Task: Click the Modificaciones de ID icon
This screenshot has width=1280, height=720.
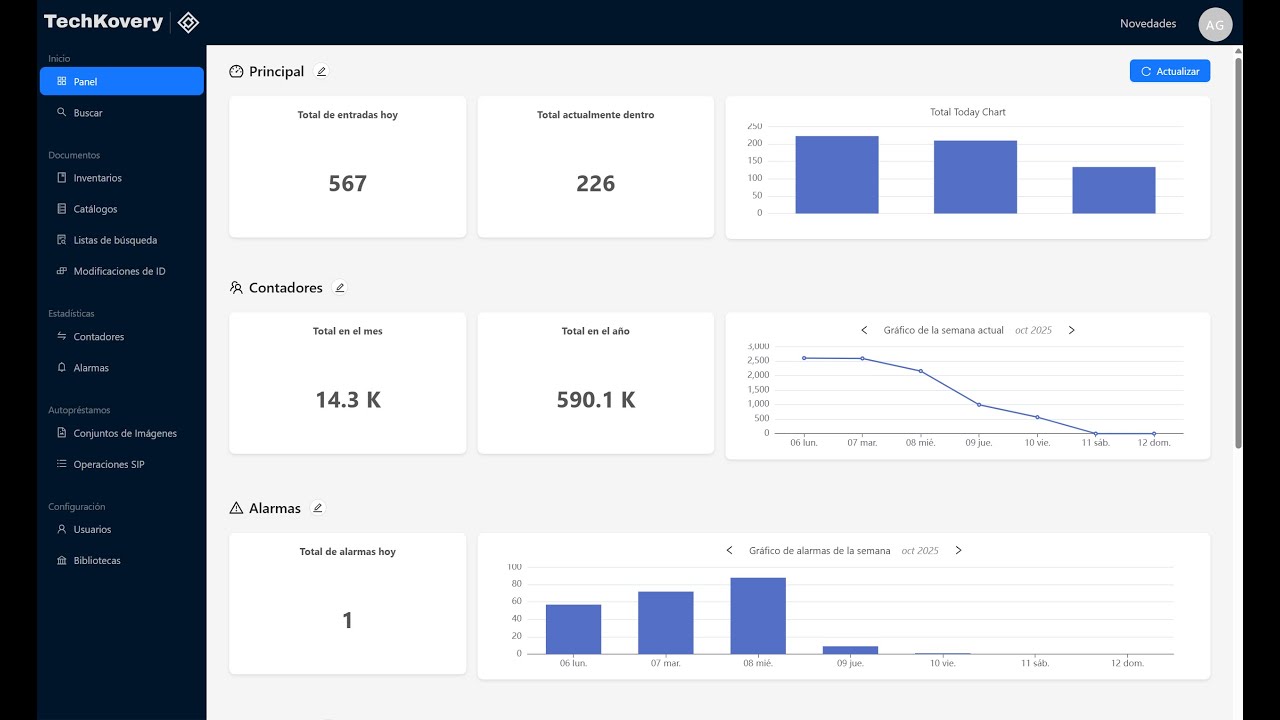Action: (62, 270)
